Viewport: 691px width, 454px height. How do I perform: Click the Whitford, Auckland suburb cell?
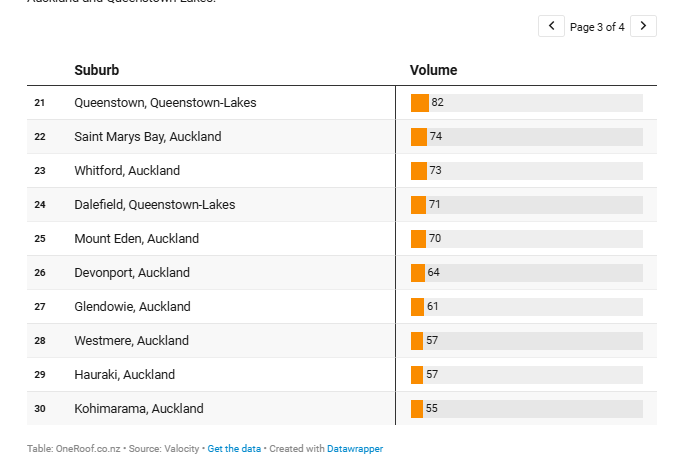[127, 171]
